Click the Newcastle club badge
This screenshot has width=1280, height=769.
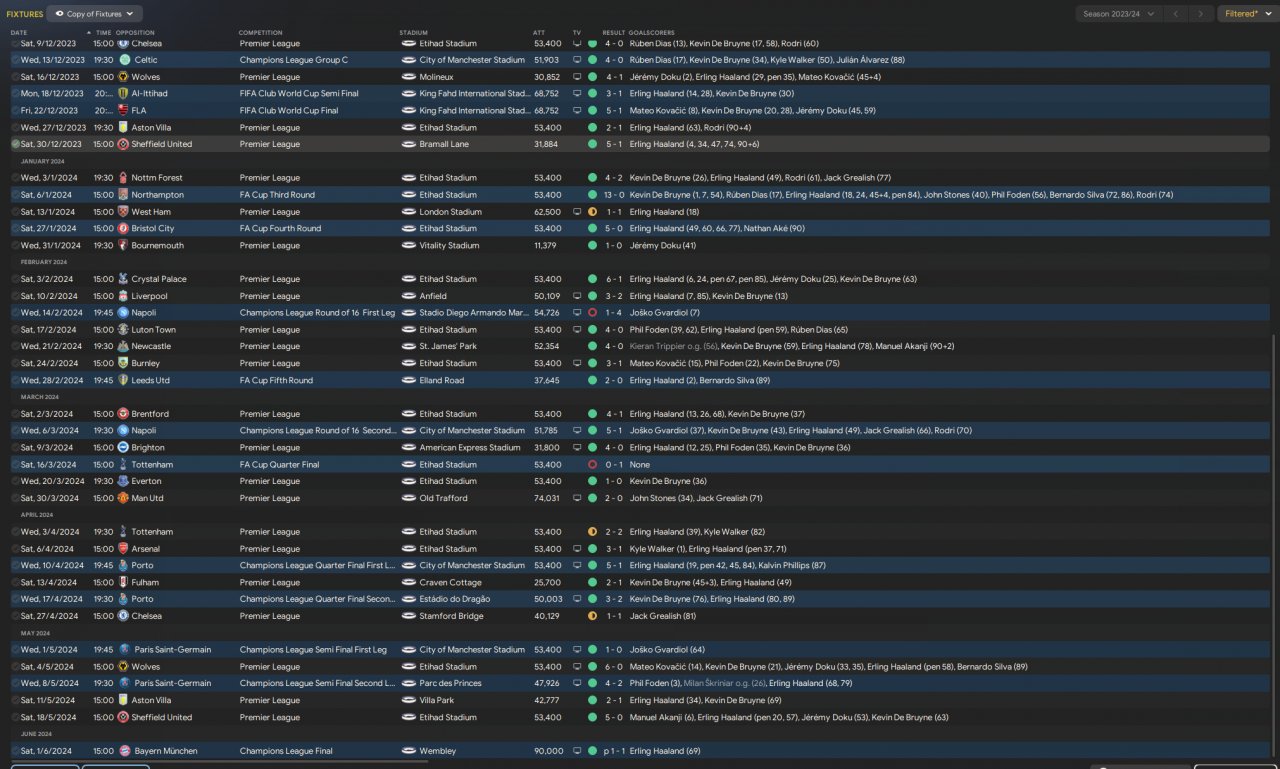124,347
